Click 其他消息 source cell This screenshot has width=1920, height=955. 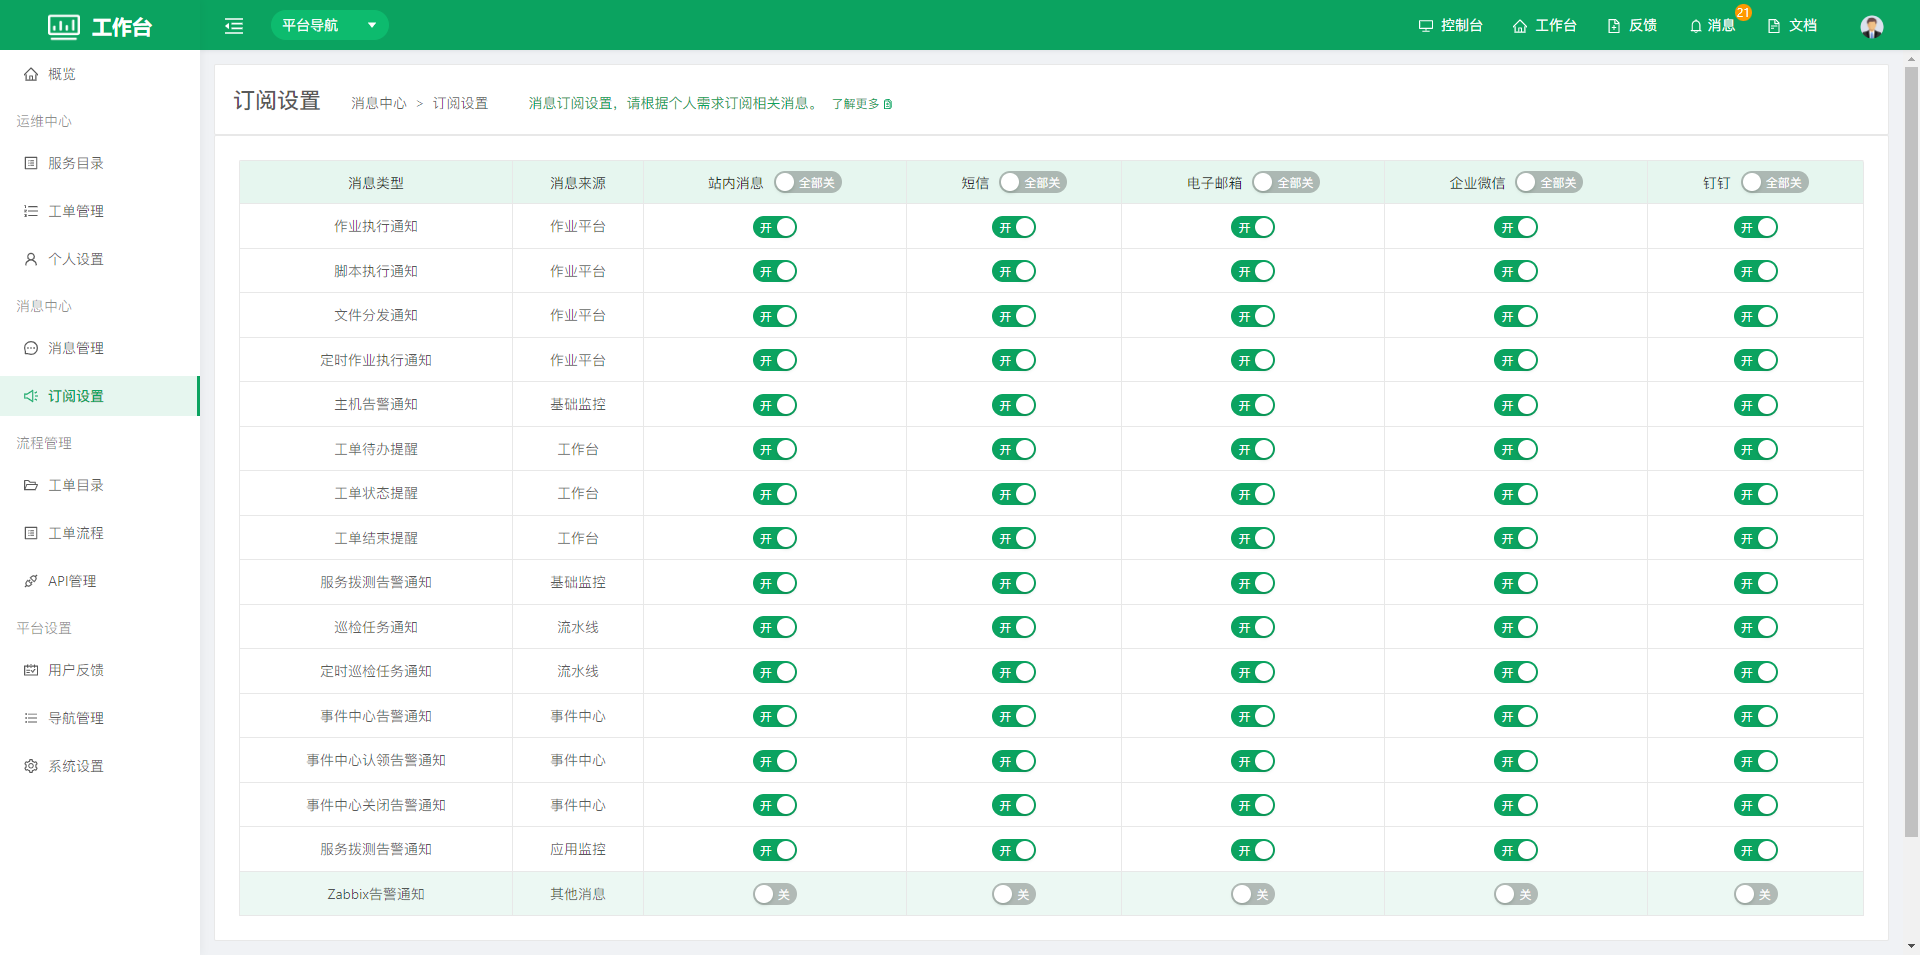pyautogui.click(x=578, y=894)
